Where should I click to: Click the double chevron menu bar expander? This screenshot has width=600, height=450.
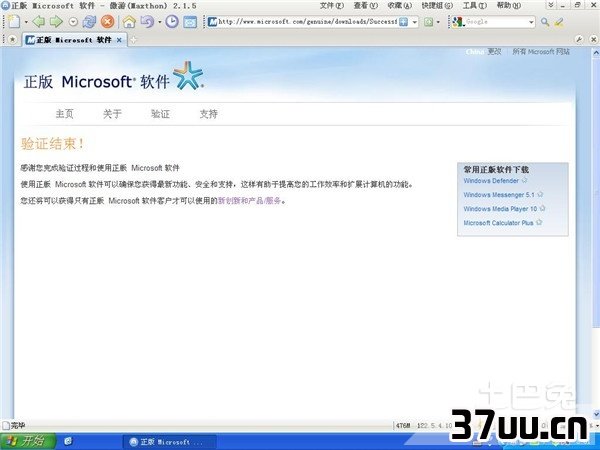point(551,5)
